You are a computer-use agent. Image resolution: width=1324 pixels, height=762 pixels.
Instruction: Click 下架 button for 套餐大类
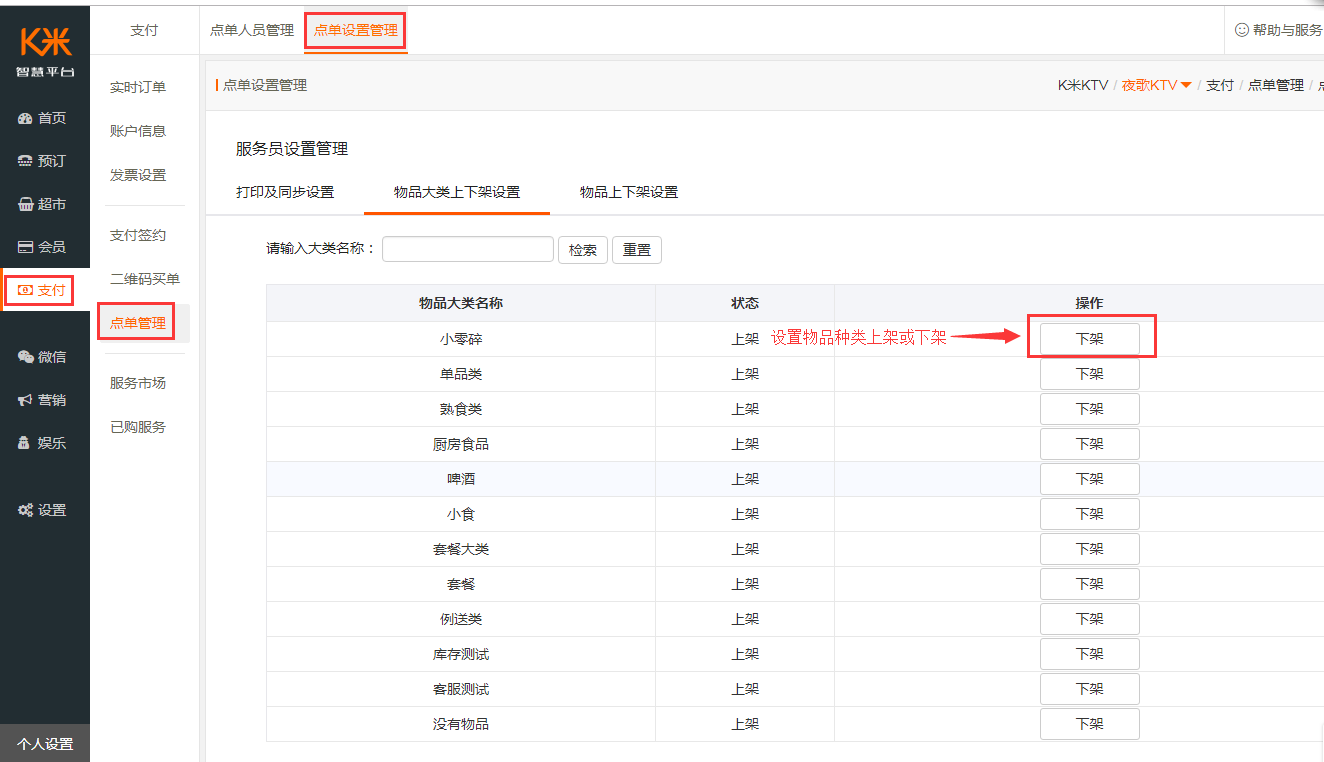tap(1090, 549)
